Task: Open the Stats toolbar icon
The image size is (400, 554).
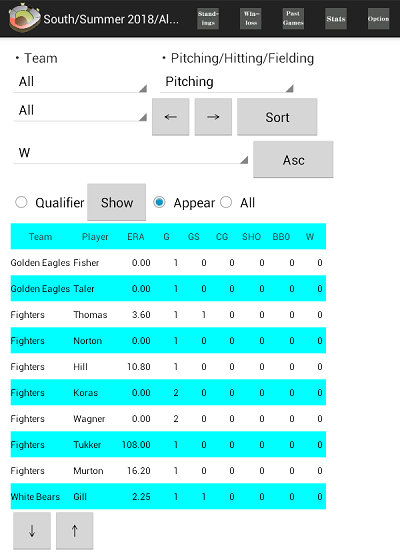Action: (x=336, y=19)
